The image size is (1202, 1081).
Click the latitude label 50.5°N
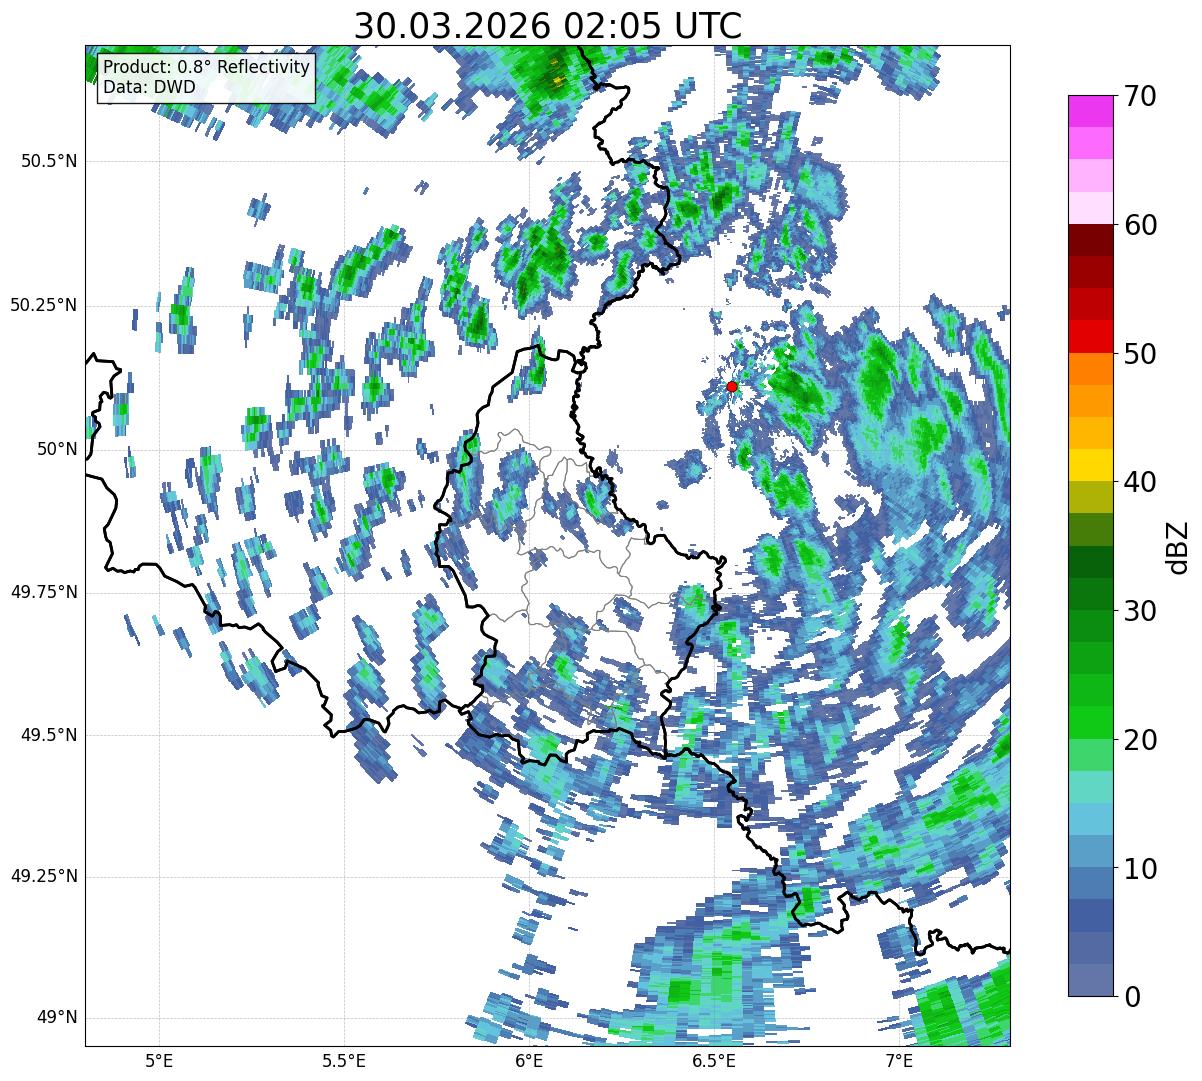click(x=49, y=161)
